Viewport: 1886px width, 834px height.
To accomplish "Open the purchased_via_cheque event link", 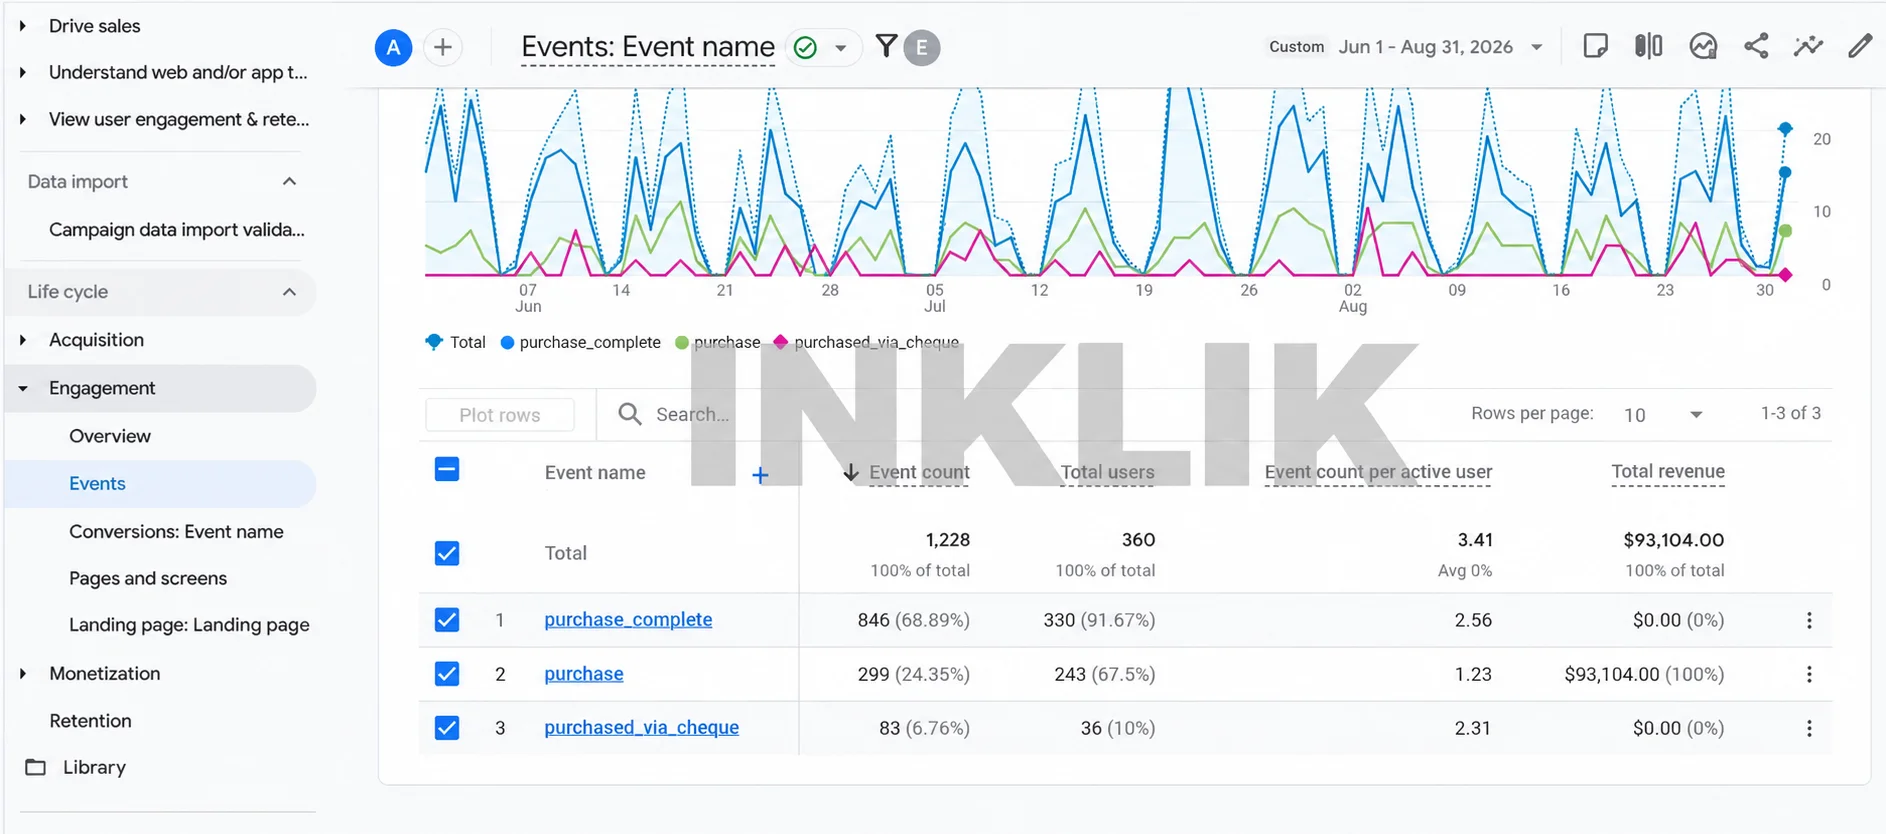I will coord(641,728).
